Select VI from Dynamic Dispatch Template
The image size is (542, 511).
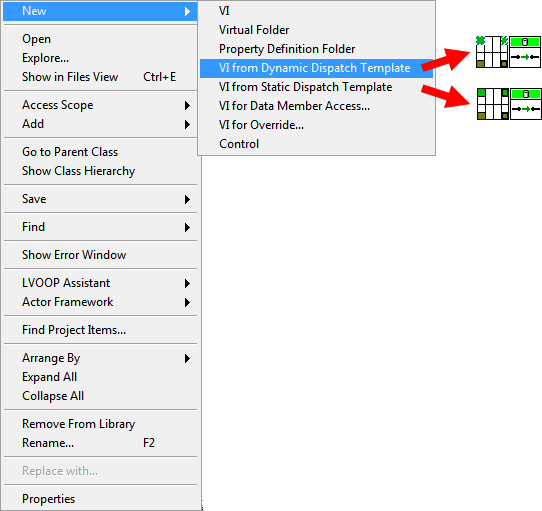pyautogui.click(x=316, y=68)
